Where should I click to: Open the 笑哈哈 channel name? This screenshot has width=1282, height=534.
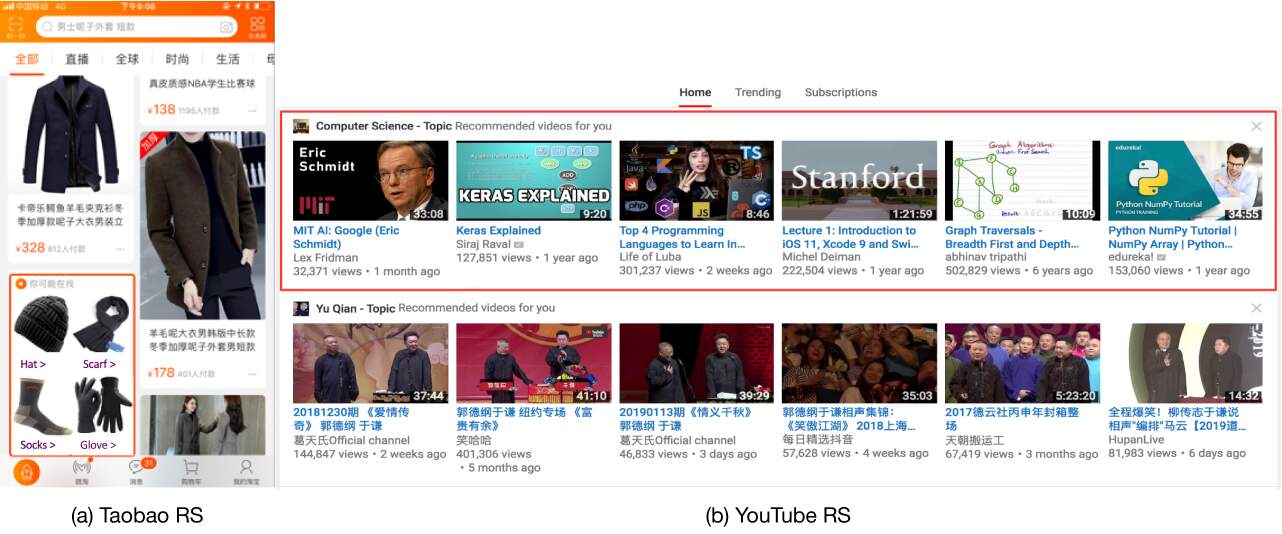pyautogui.click(x=474, y=439)
